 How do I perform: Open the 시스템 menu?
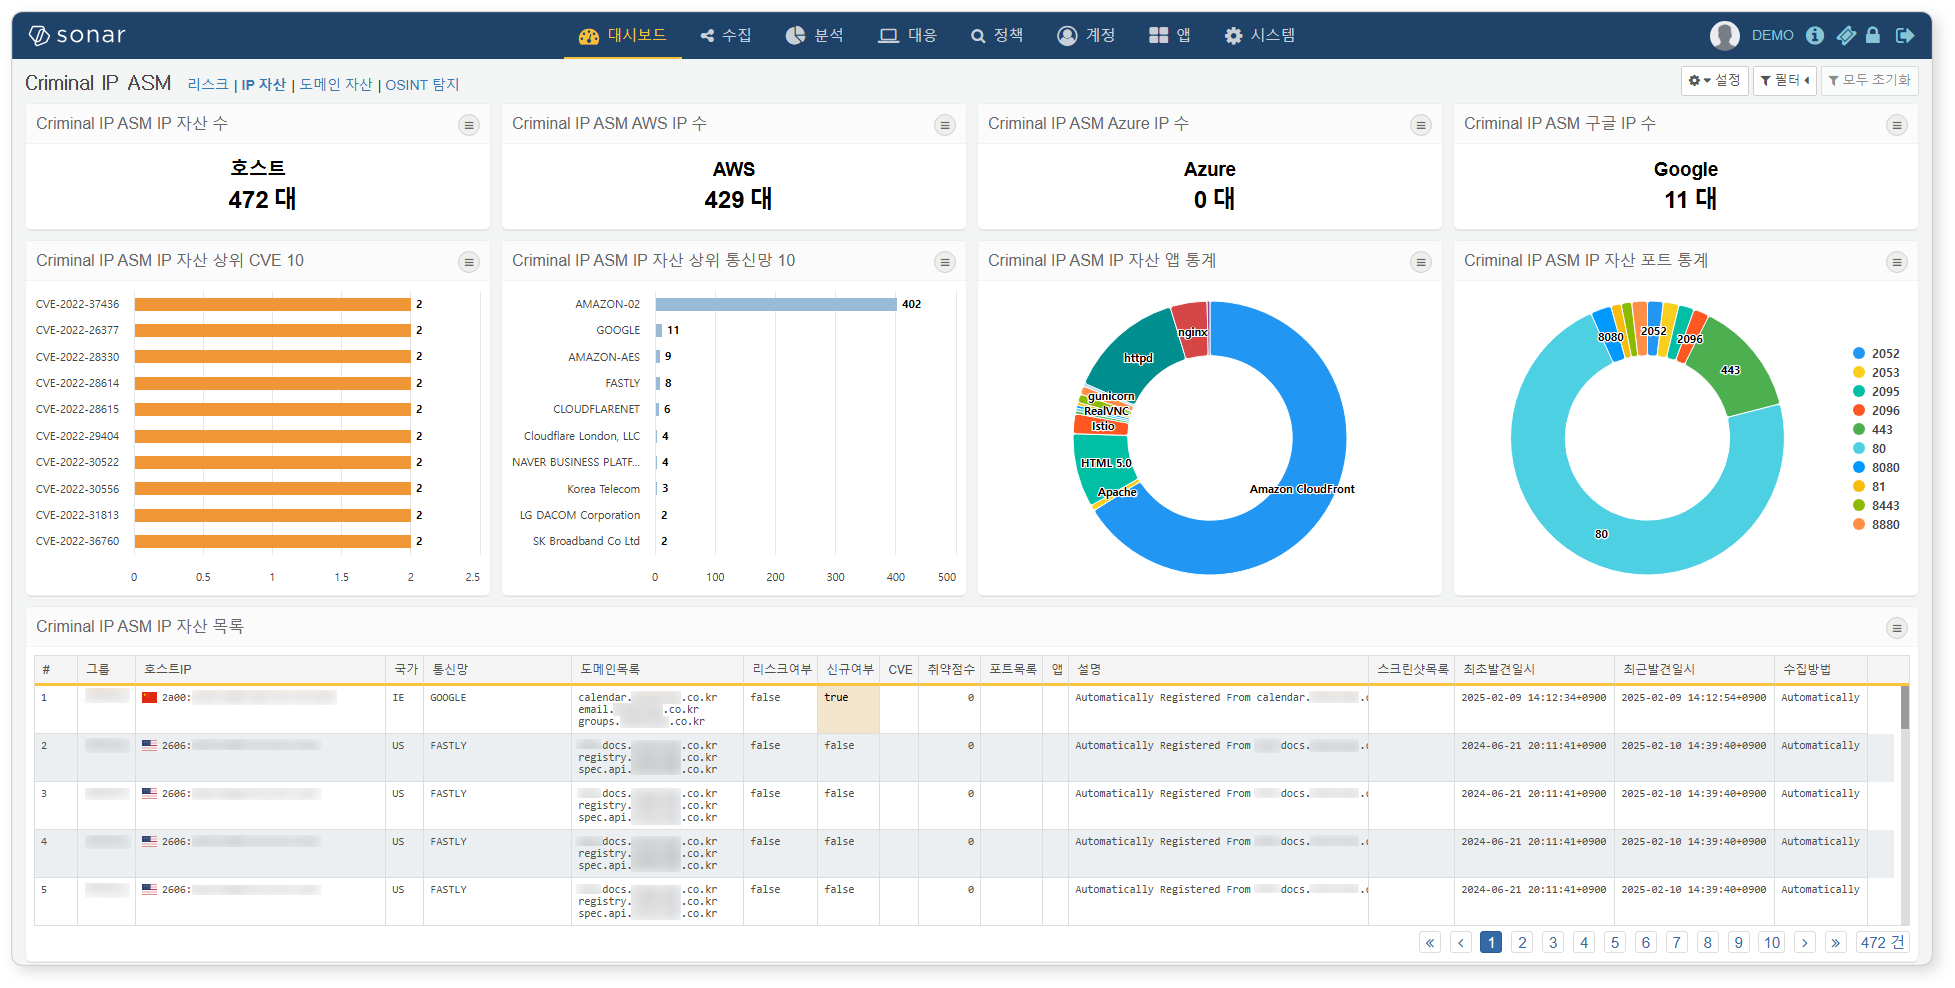click(x=1260, y=35)
